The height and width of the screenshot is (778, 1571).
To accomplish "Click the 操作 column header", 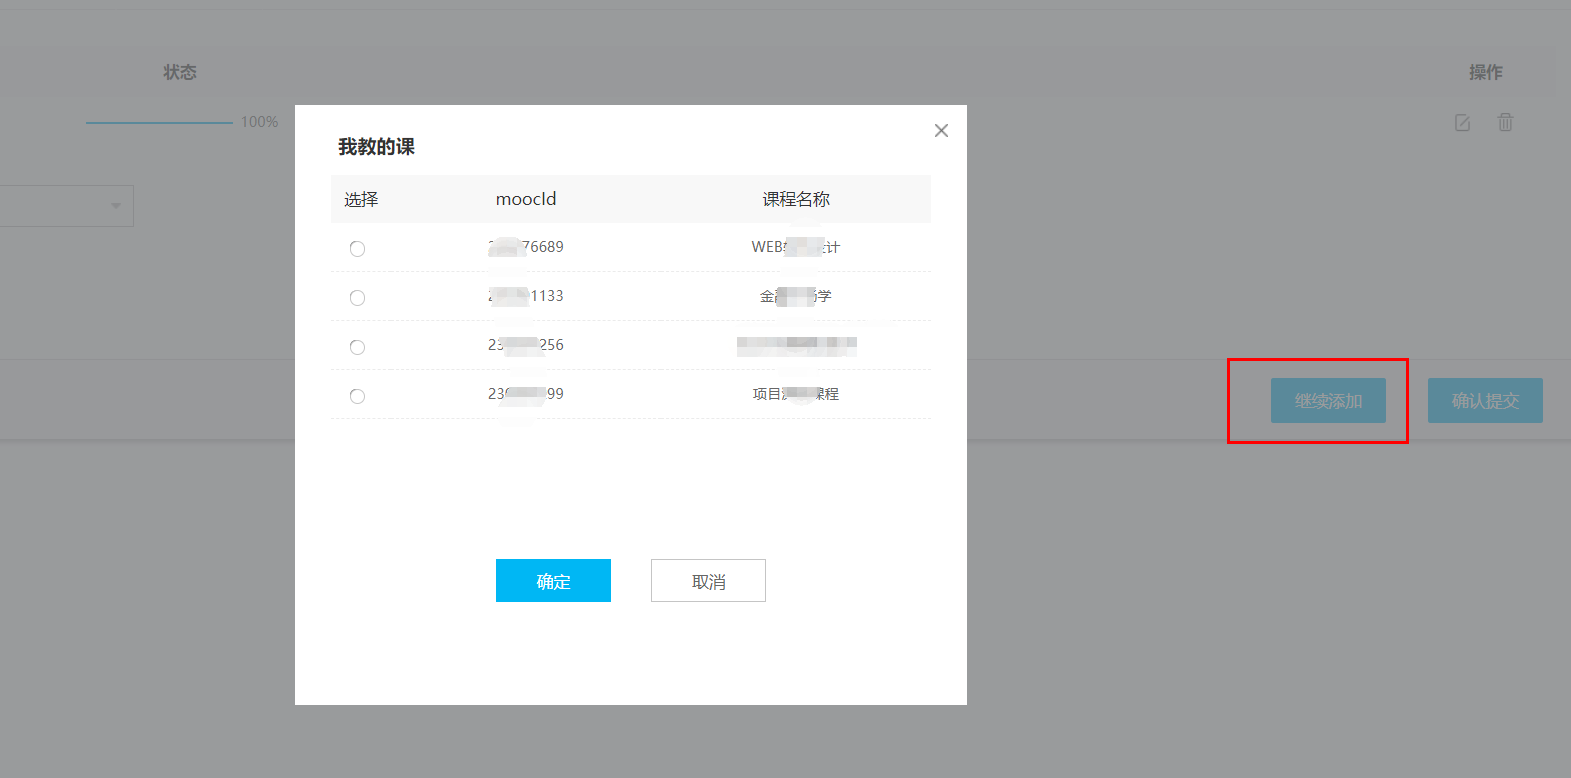I will [x=1485, y=72].
